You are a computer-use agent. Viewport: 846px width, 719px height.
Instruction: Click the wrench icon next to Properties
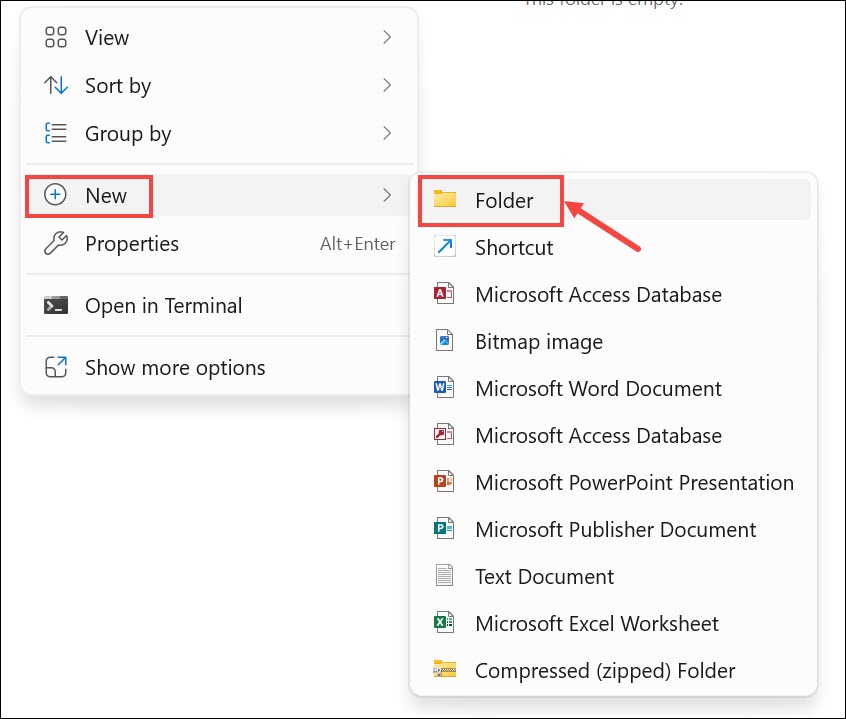coord(56,243)
